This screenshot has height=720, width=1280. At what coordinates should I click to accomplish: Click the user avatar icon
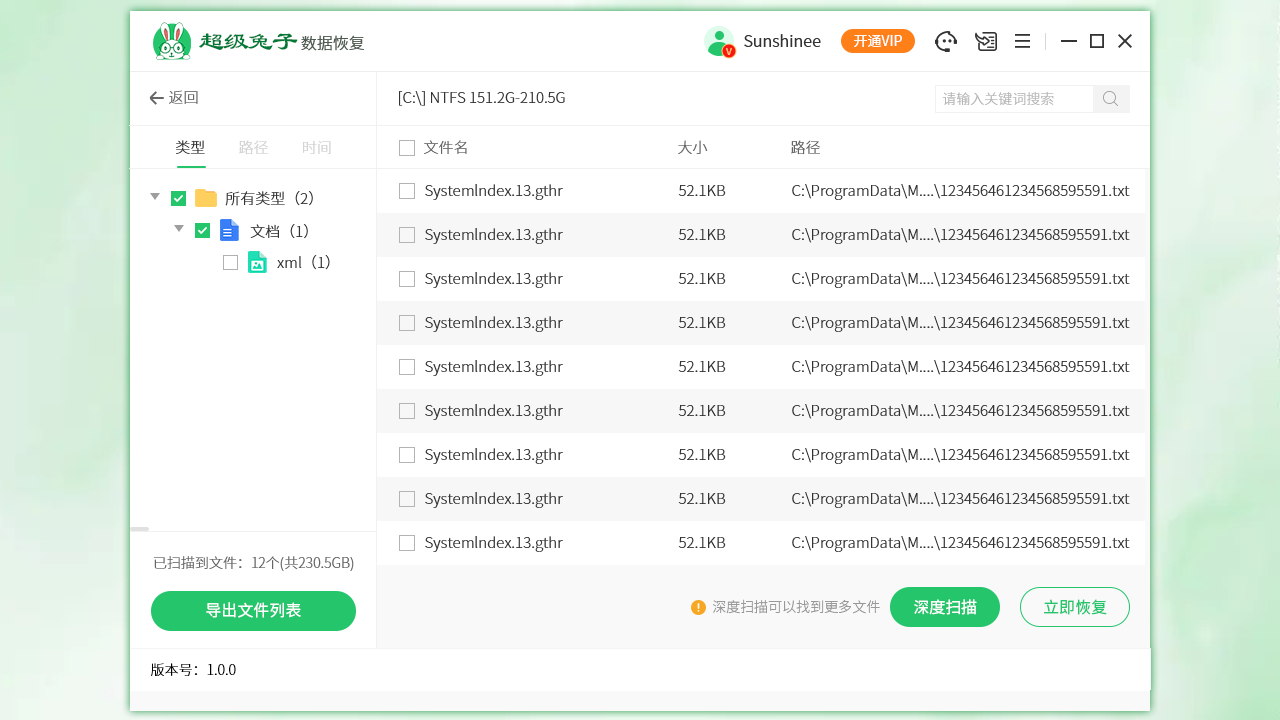click(719, 41)
